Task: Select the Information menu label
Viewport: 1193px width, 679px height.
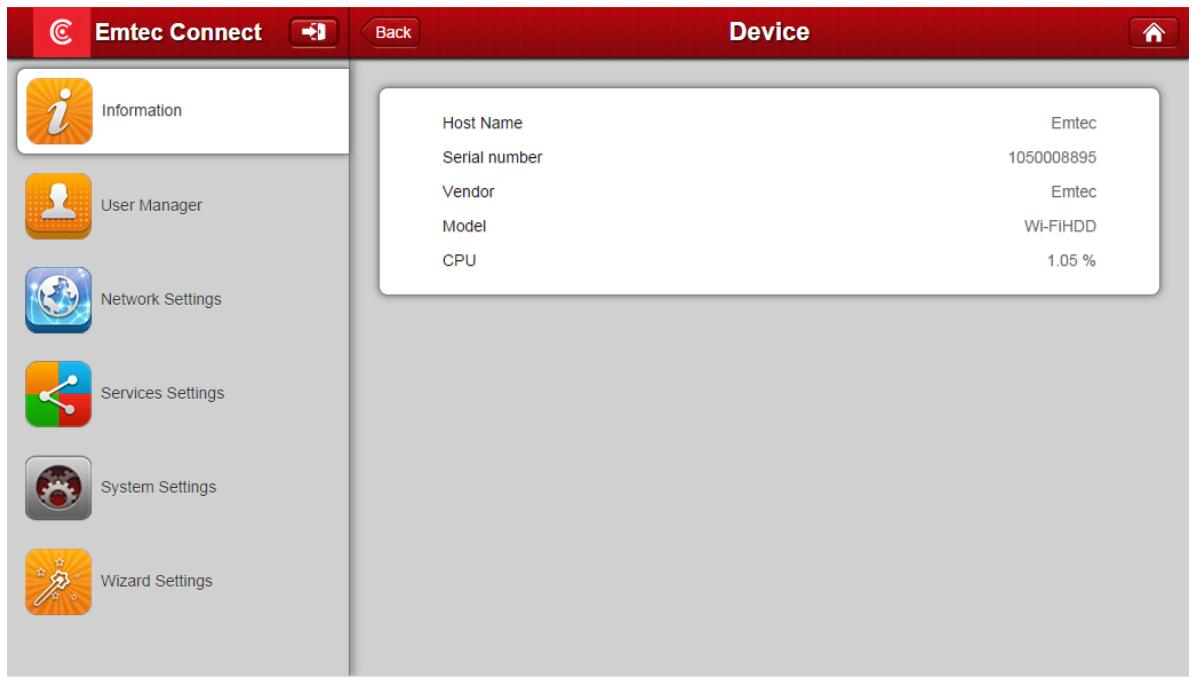Action: [142, 111]
